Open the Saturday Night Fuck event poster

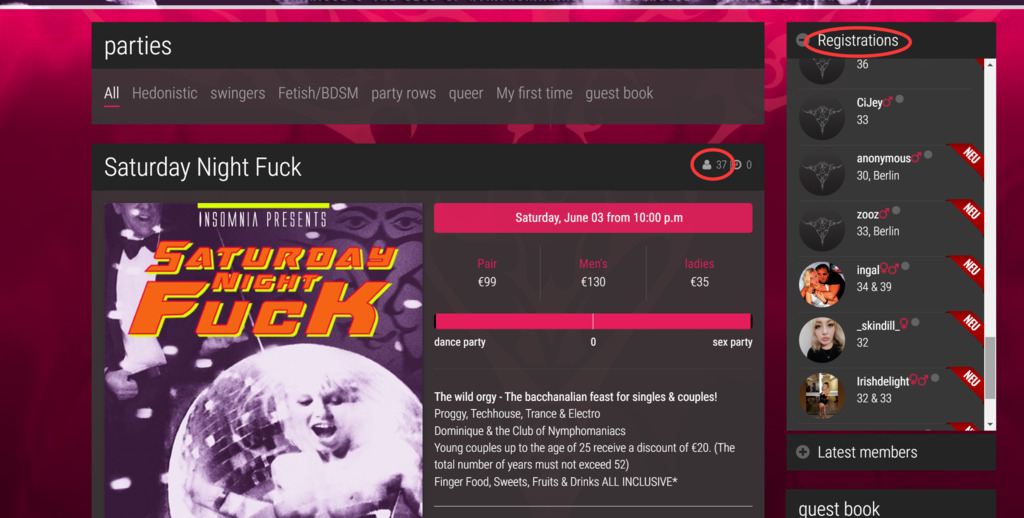point(263,361)
